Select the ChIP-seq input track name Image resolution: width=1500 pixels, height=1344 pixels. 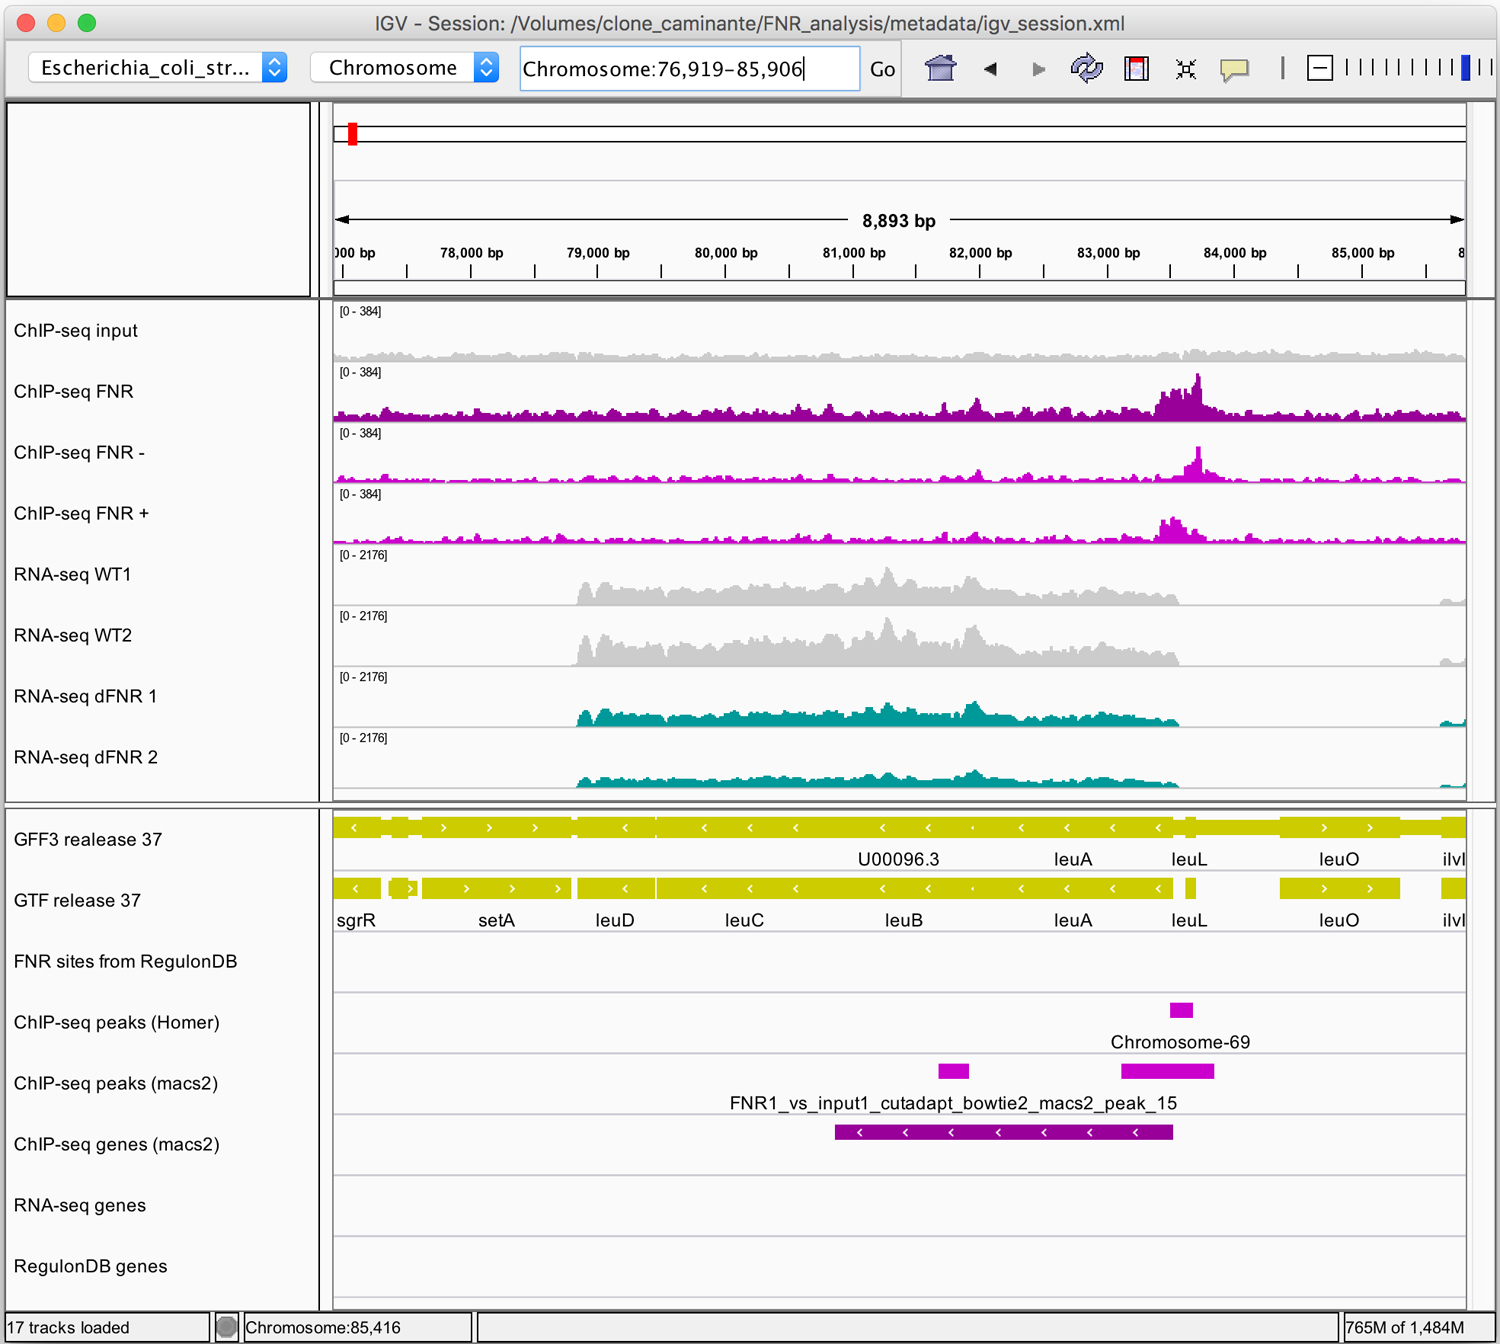click(x=76, y=331)
